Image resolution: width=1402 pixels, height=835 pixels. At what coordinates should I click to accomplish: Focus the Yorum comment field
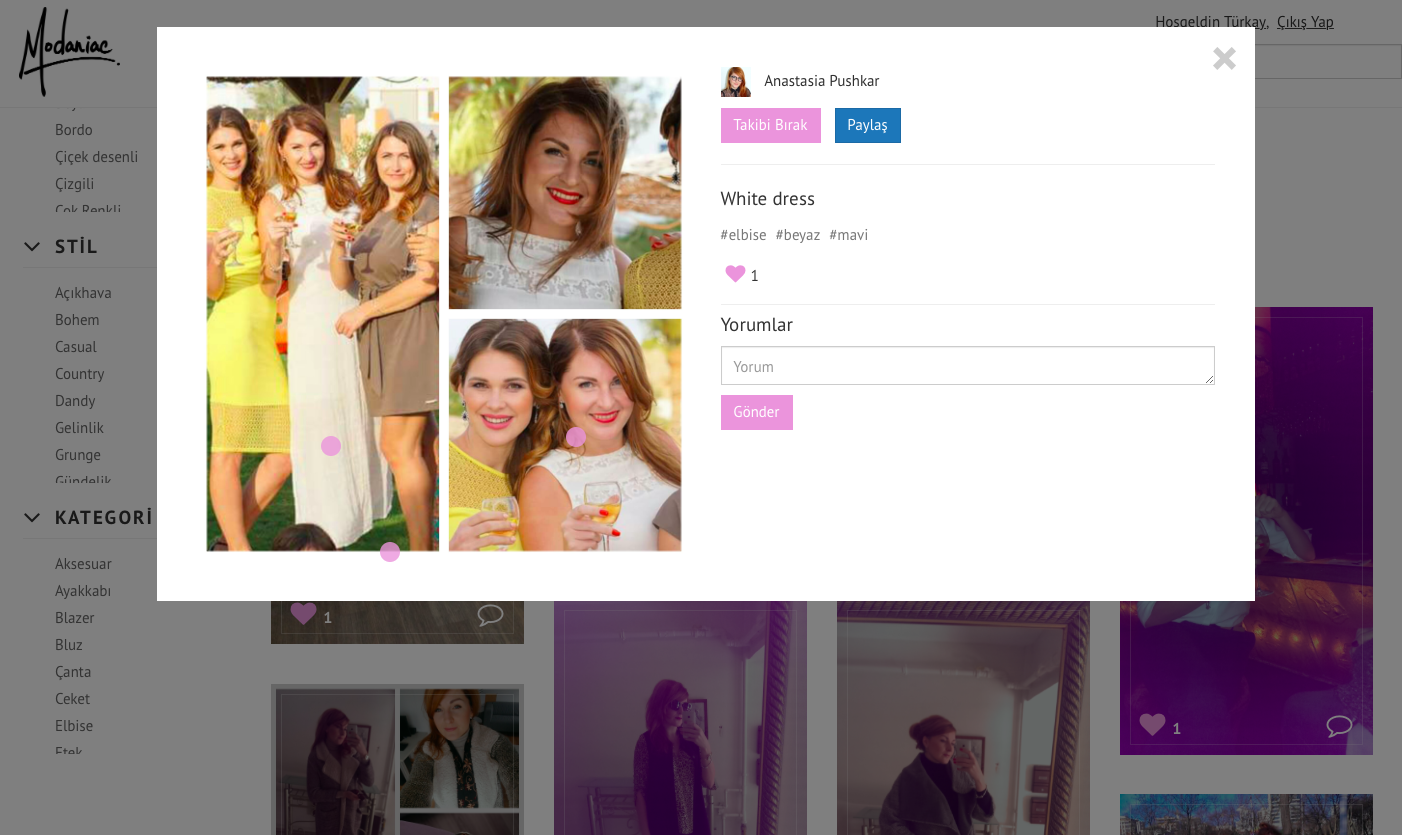pyautogui.click(x=968, y=366)
